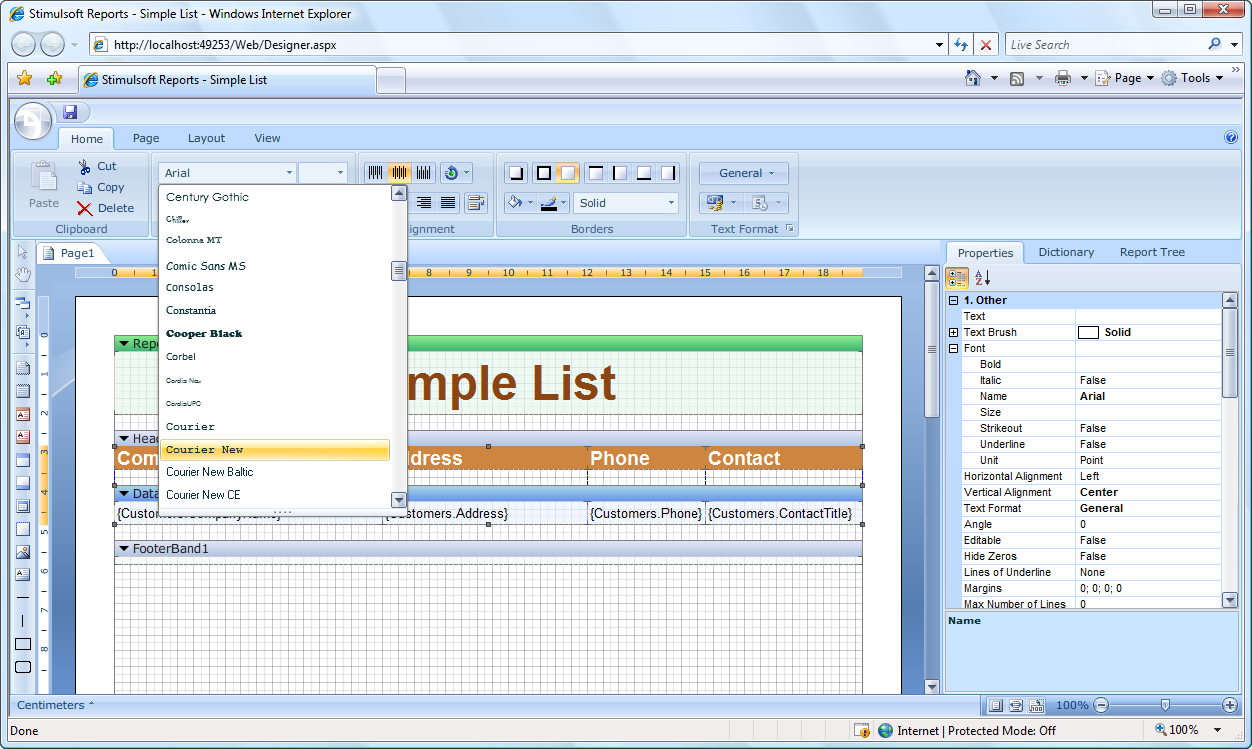Select Comic Sans MS font

click(x=206, y=266)
